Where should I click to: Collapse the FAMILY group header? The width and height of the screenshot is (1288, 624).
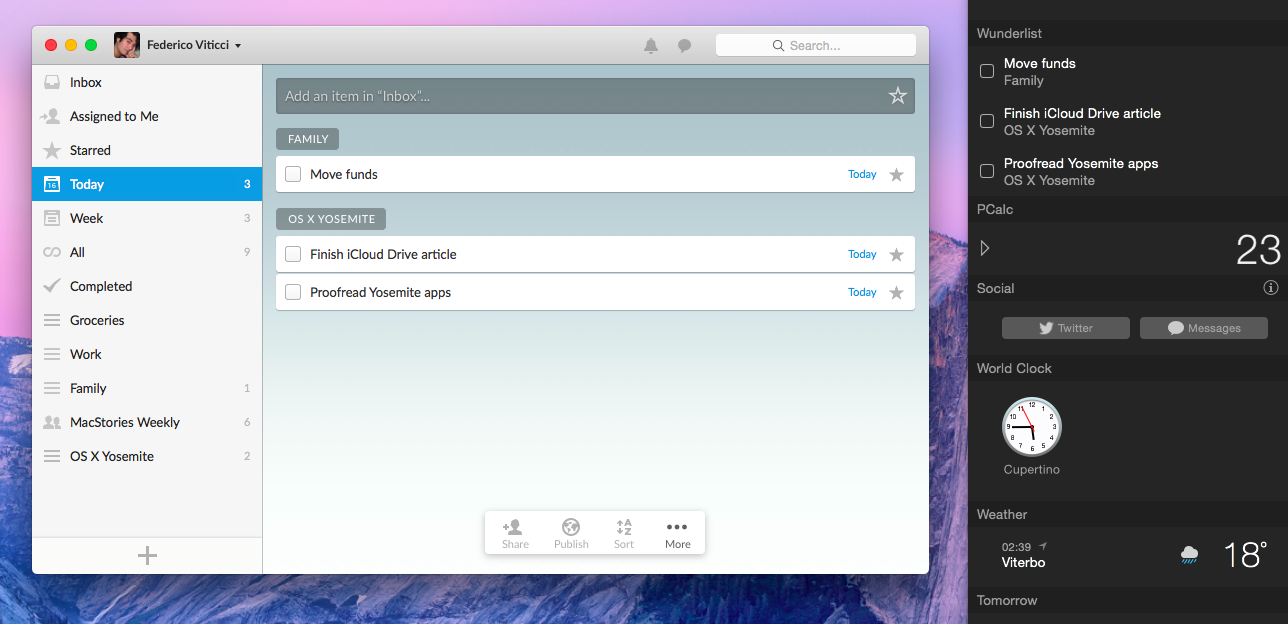point(308,139)
